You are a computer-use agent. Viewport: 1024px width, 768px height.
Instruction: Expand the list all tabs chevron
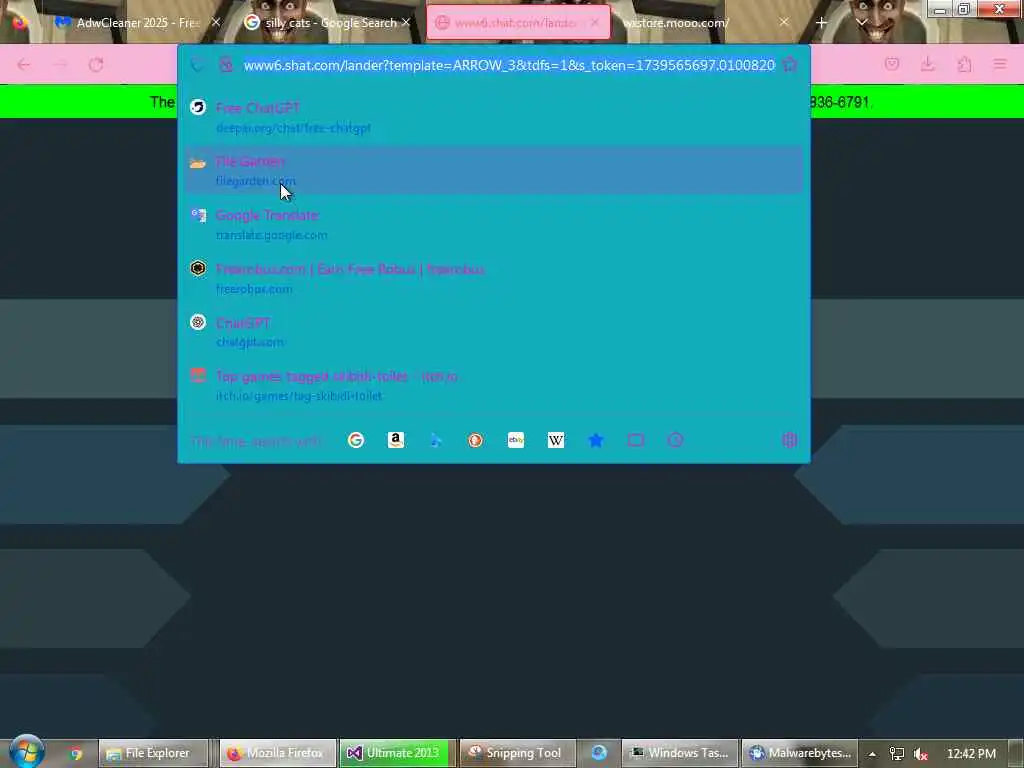861,23
